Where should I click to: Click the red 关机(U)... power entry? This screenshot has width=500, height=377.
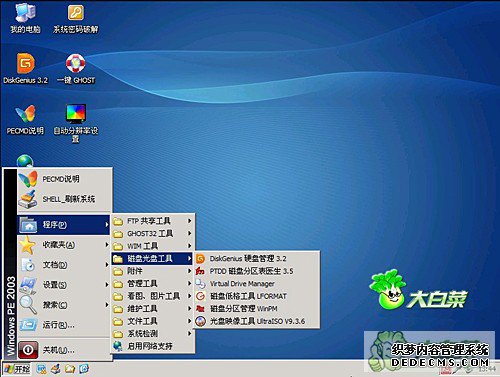64,350
